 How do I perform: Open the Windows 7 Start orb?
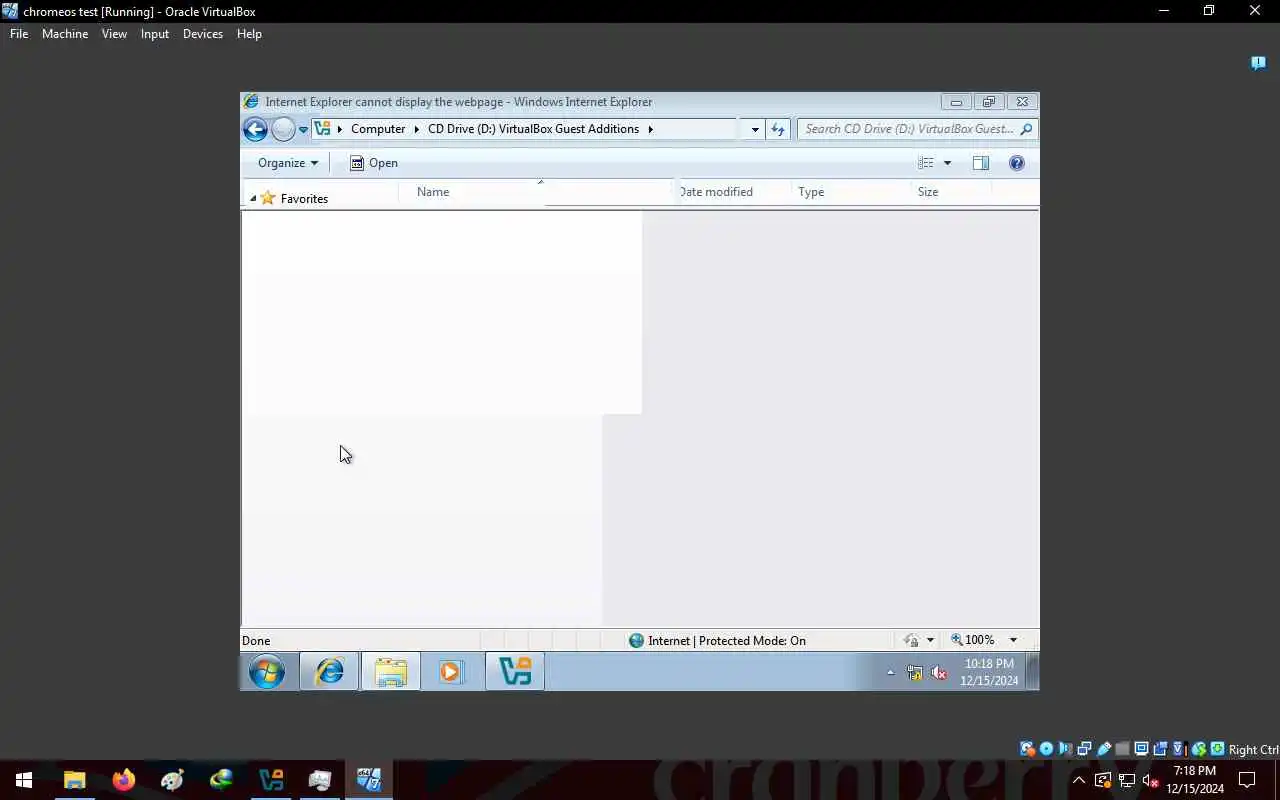coord(267,672)
